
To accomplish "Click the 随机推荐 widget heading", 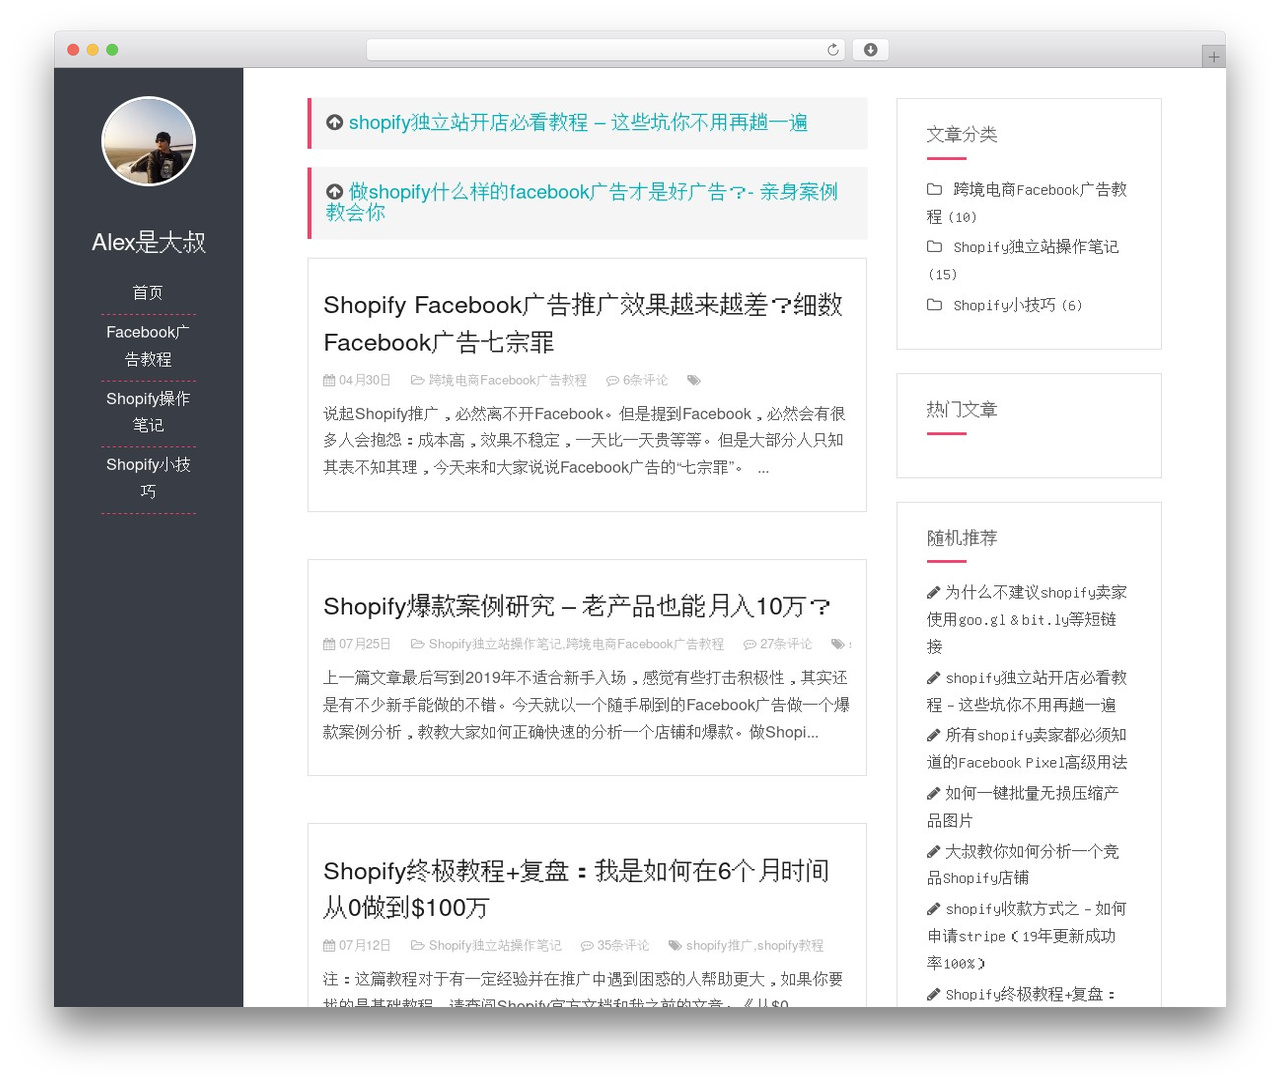I will [x=962, y=538].
